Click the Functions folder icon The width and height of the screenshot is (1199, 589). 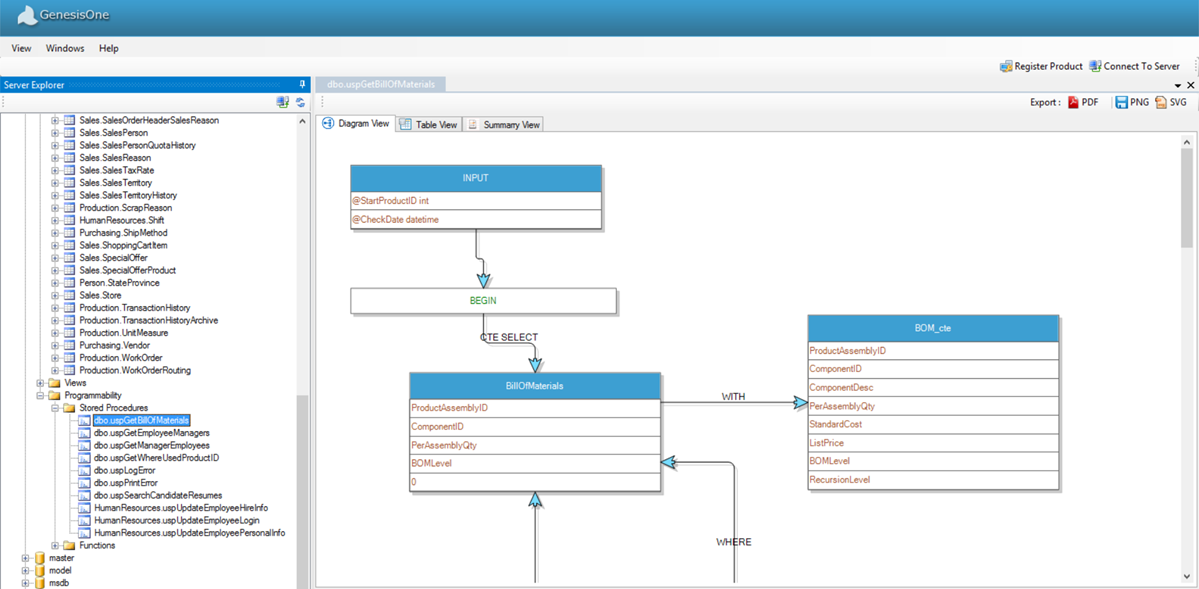pyautogui.click(x=69, y=545)
